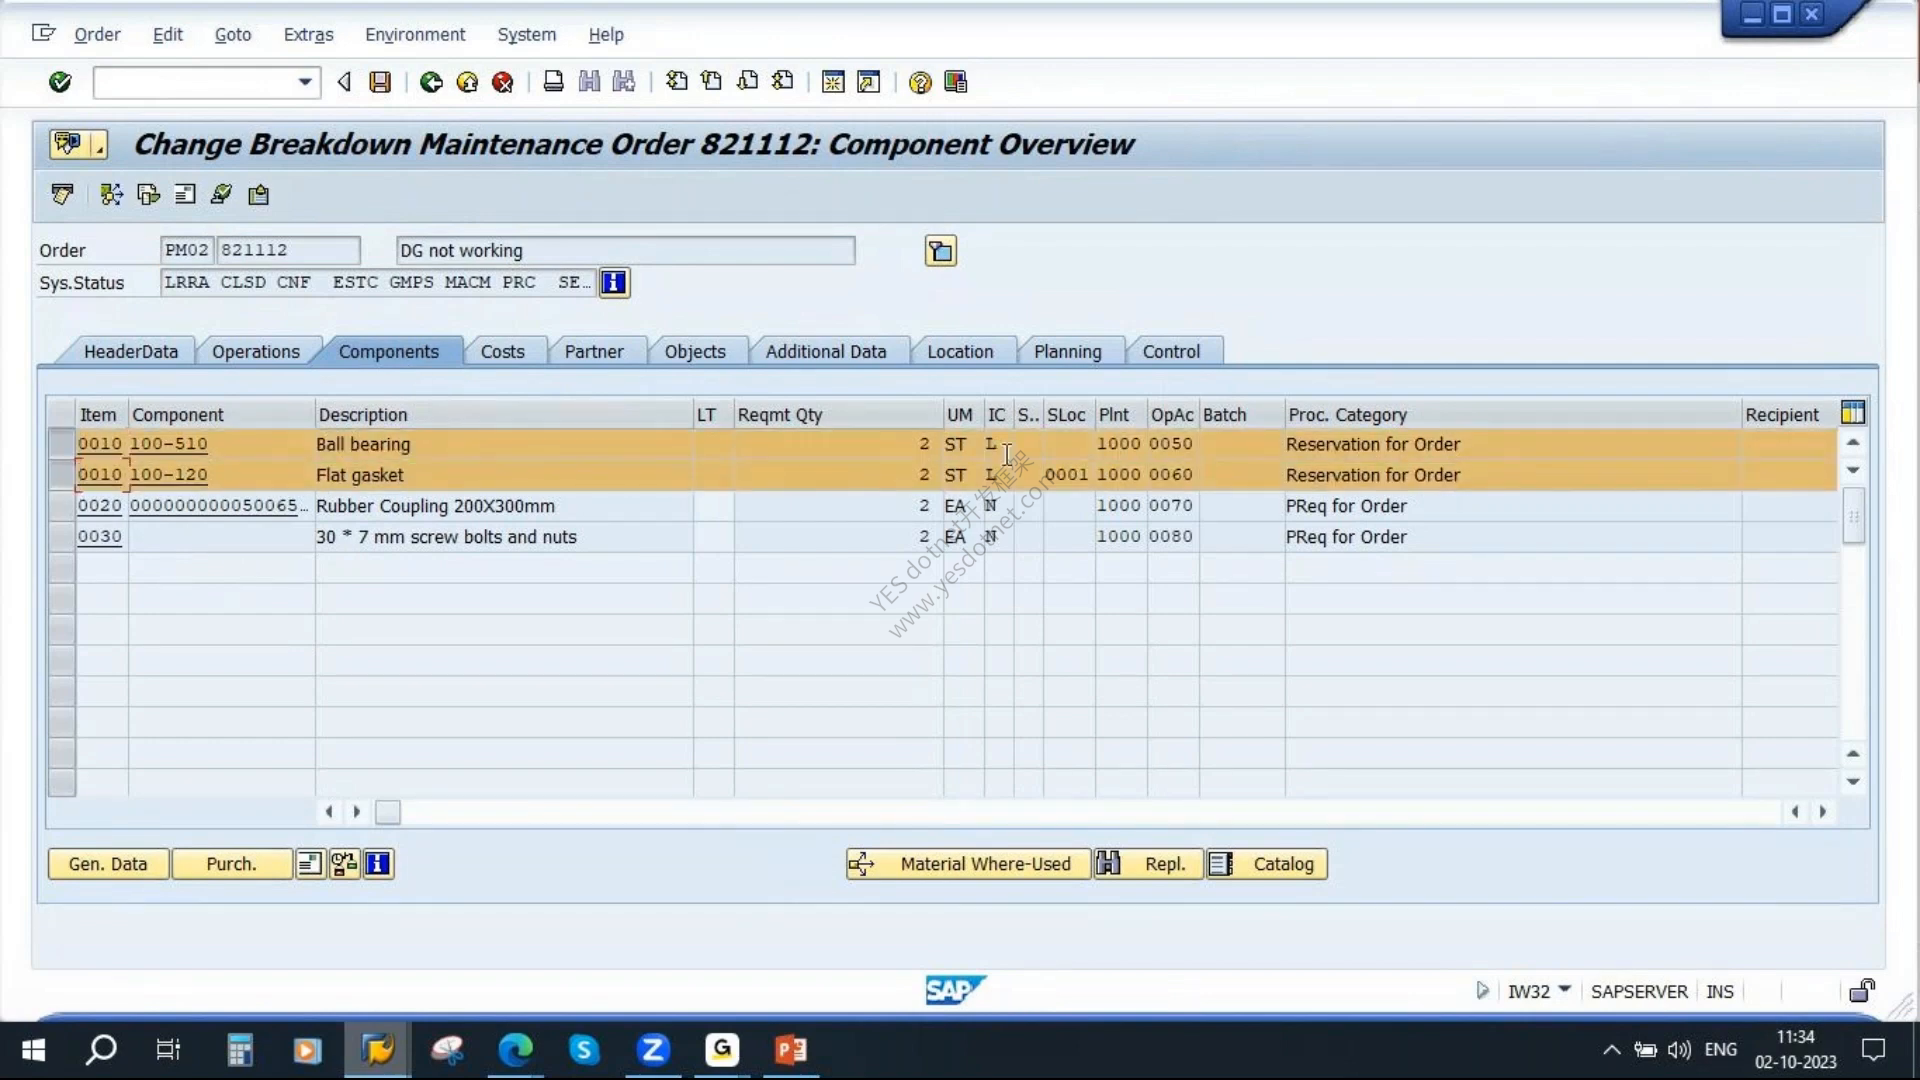Open the Edit menu
This screenshot has width=1920, height=1080.
(x=168, y=34)
